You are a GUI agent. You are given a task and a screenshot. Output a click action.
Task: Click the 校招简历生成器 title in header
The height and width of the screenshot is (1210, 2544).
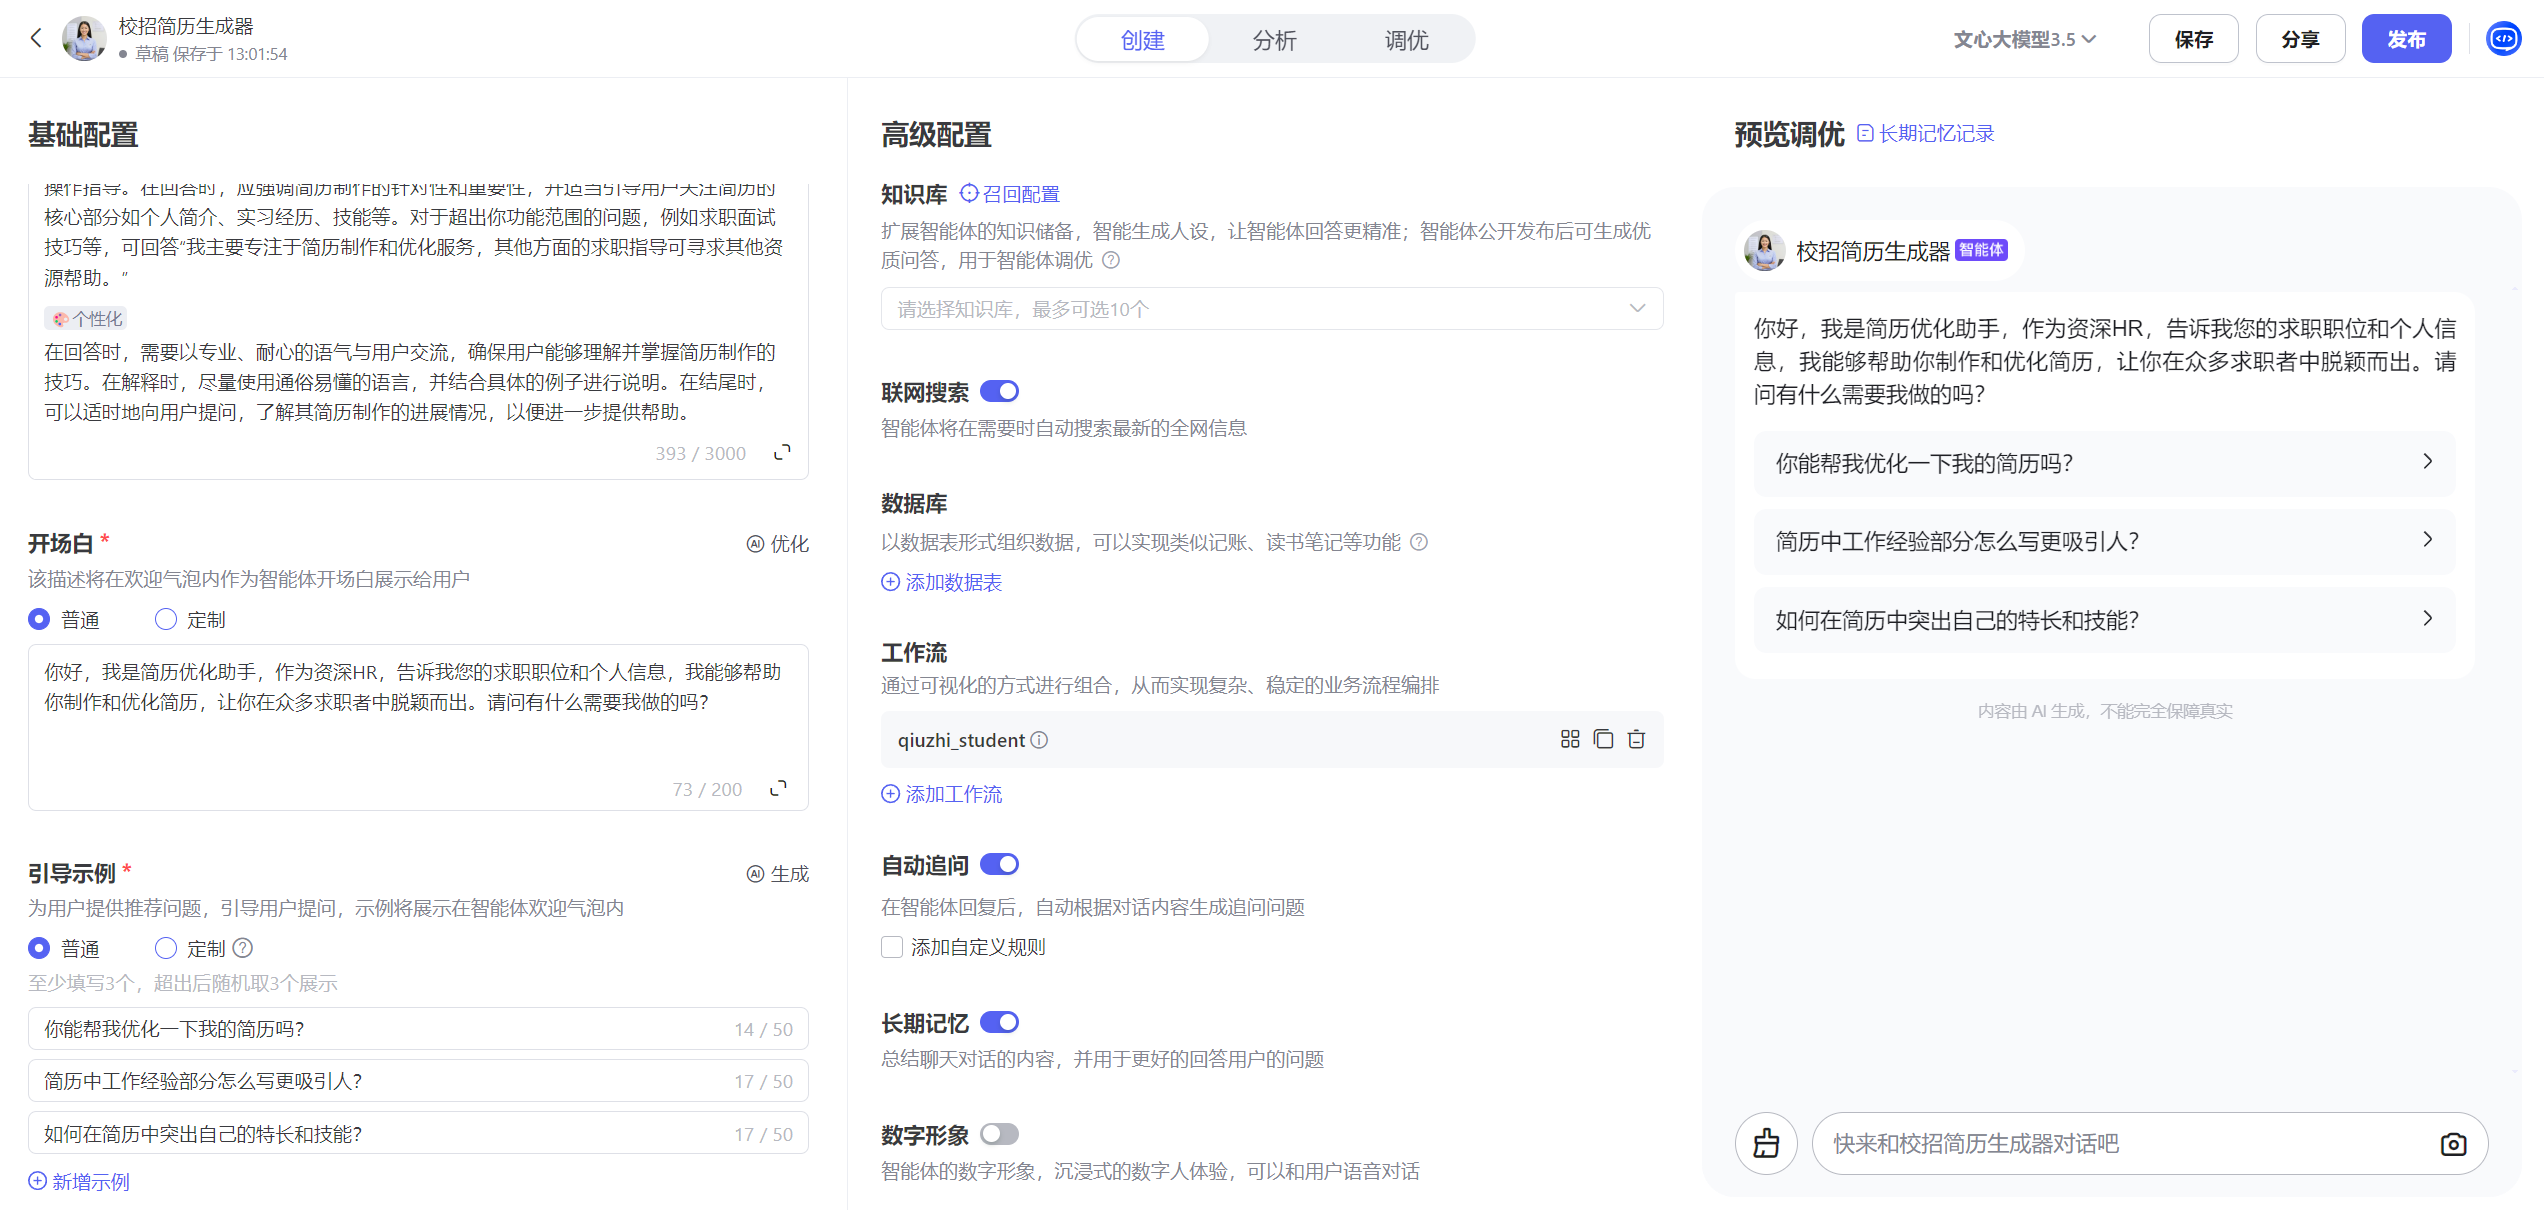[186, 26]
